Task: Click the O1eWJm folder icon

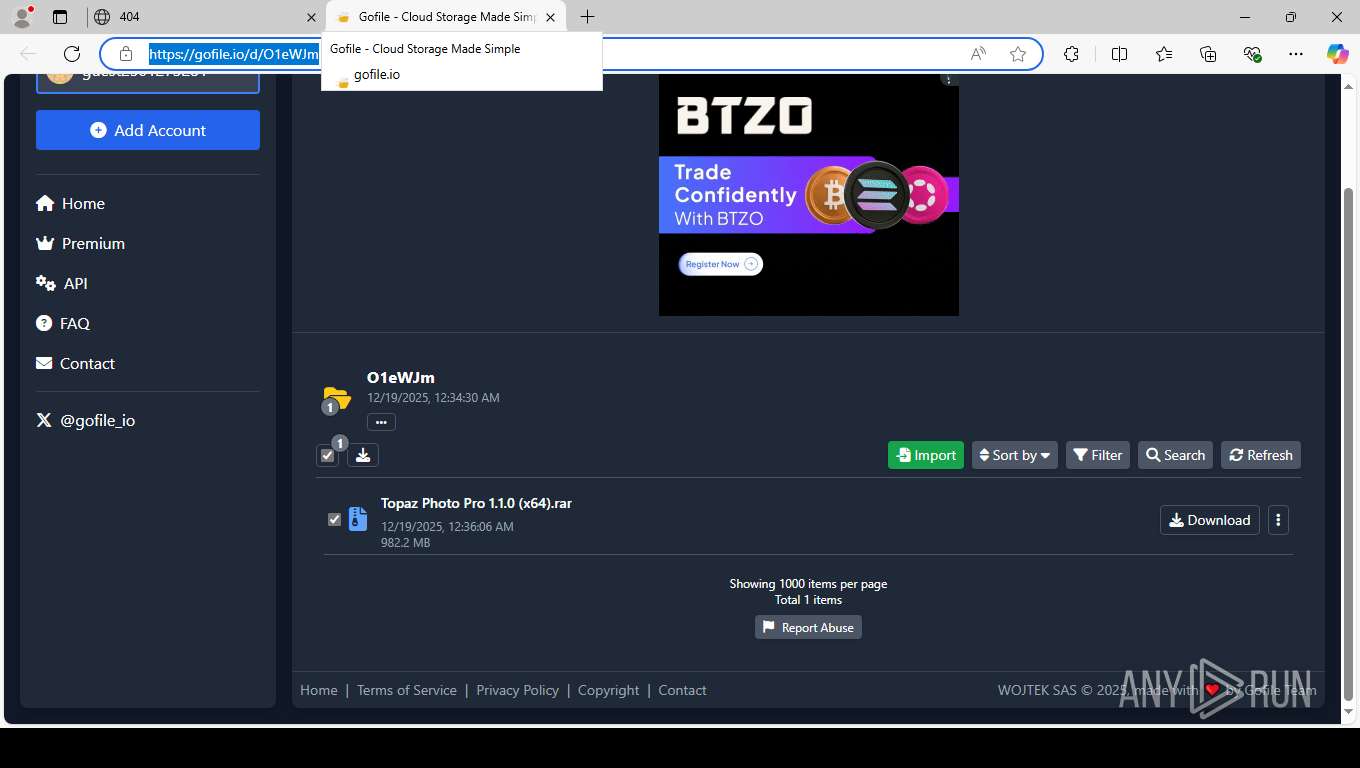Action: tap(337, 398)
